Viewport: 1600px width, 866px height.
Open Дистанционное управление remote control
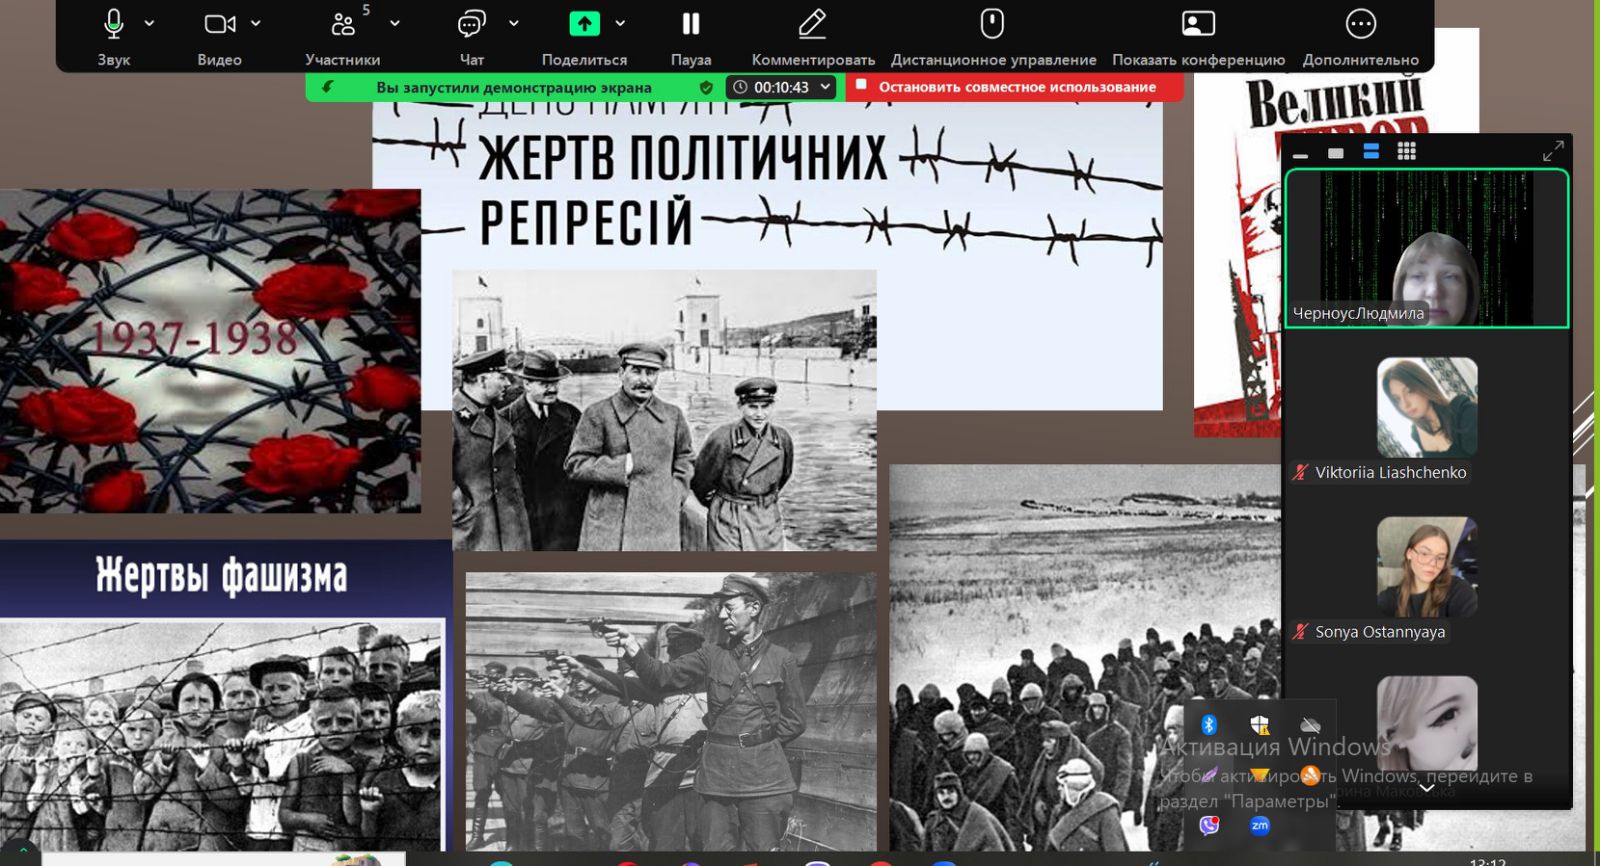coord(992,24)
